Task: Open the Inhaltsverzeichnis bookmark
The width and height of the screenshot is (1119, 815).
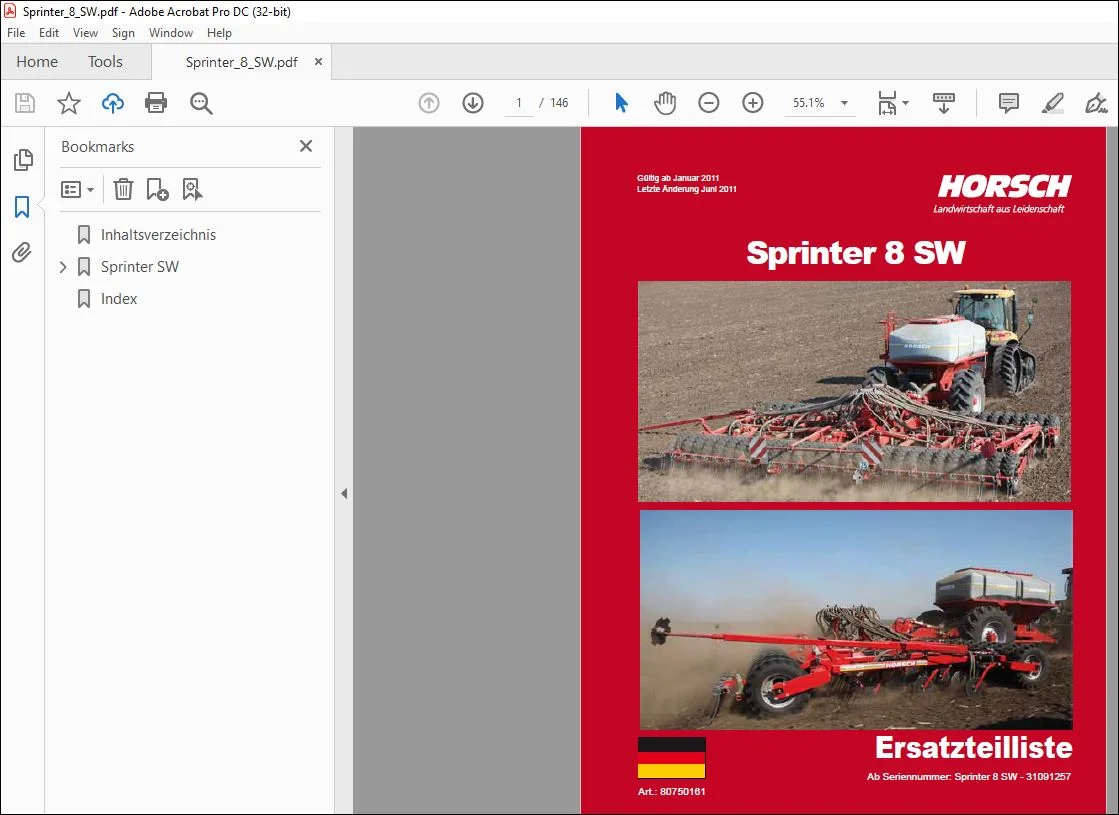Action: coord(158,235)
